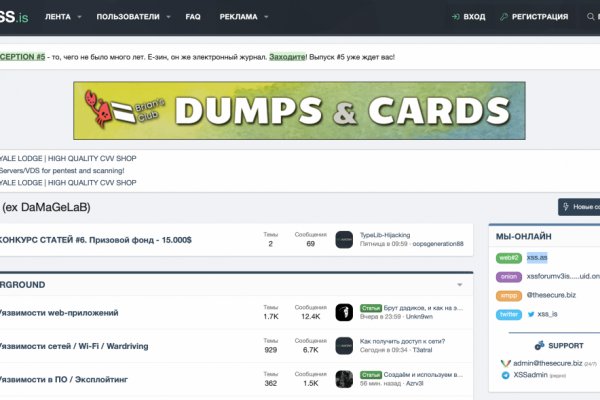Click the green web#2 badge

point(509,257)
